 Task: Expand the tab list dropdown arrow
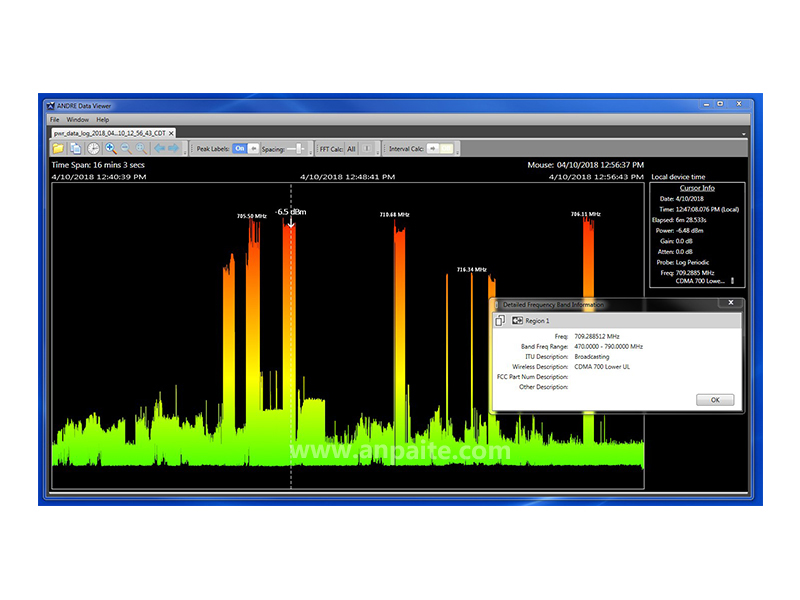(744, 133)
